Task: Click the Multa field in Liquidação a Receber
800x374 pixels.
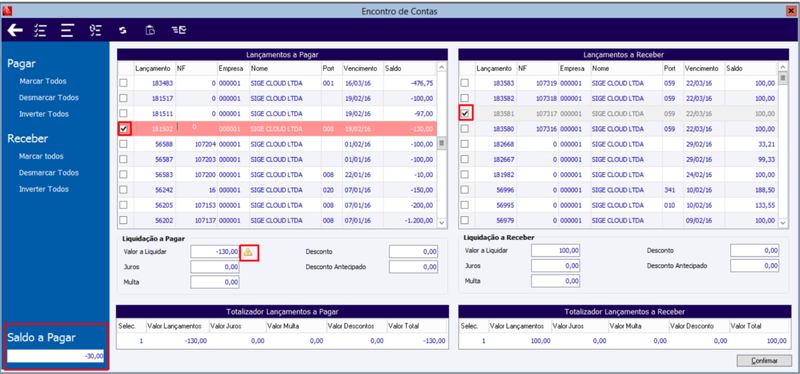Action: 556,281
